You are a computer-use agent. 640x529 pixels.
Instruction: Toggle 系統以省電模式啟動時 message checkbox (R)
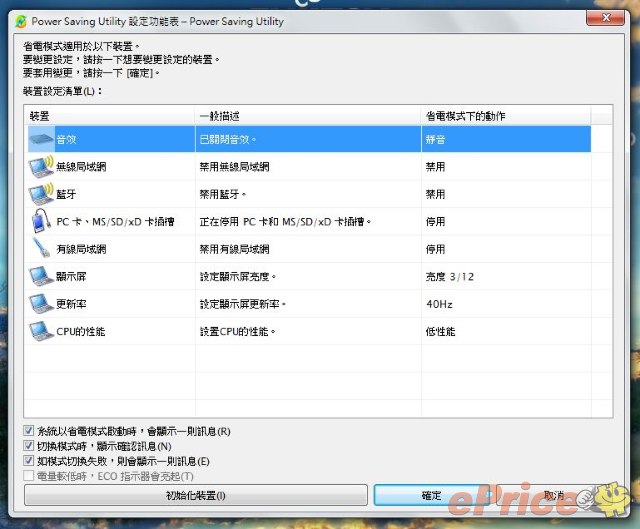(x=29, y=431)
